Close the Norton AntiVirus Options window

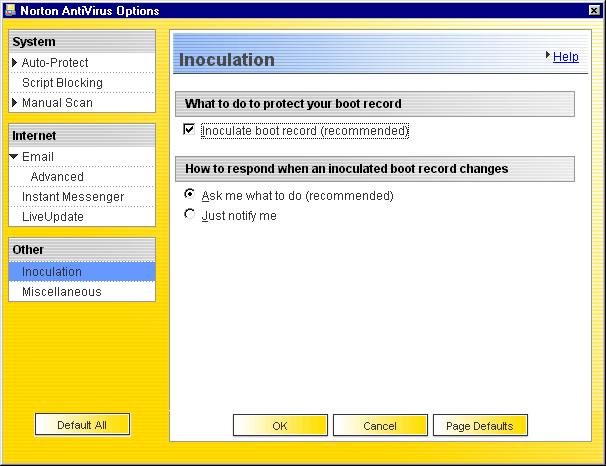(594, 10)
